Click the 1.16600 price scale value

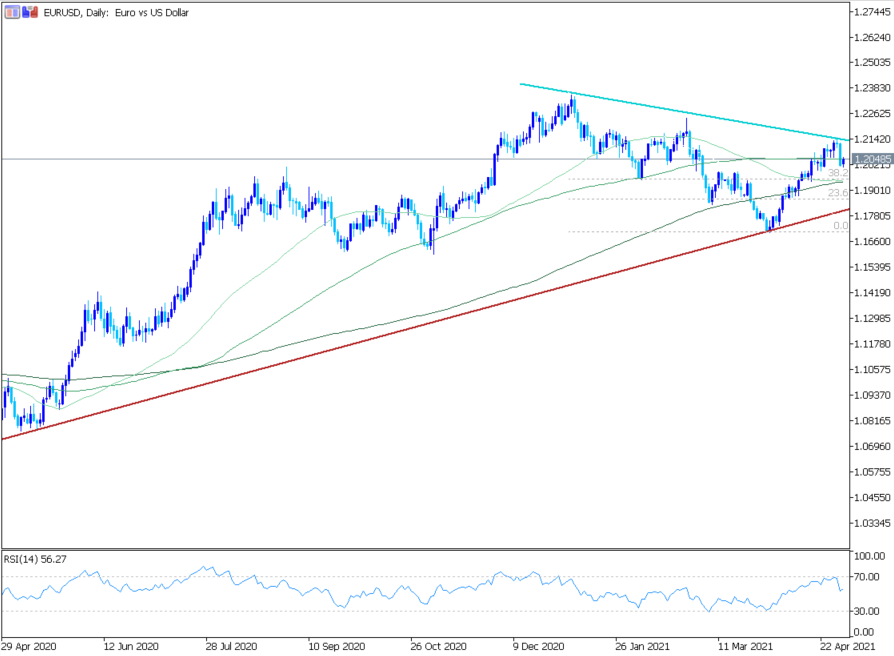coord(872,242)
